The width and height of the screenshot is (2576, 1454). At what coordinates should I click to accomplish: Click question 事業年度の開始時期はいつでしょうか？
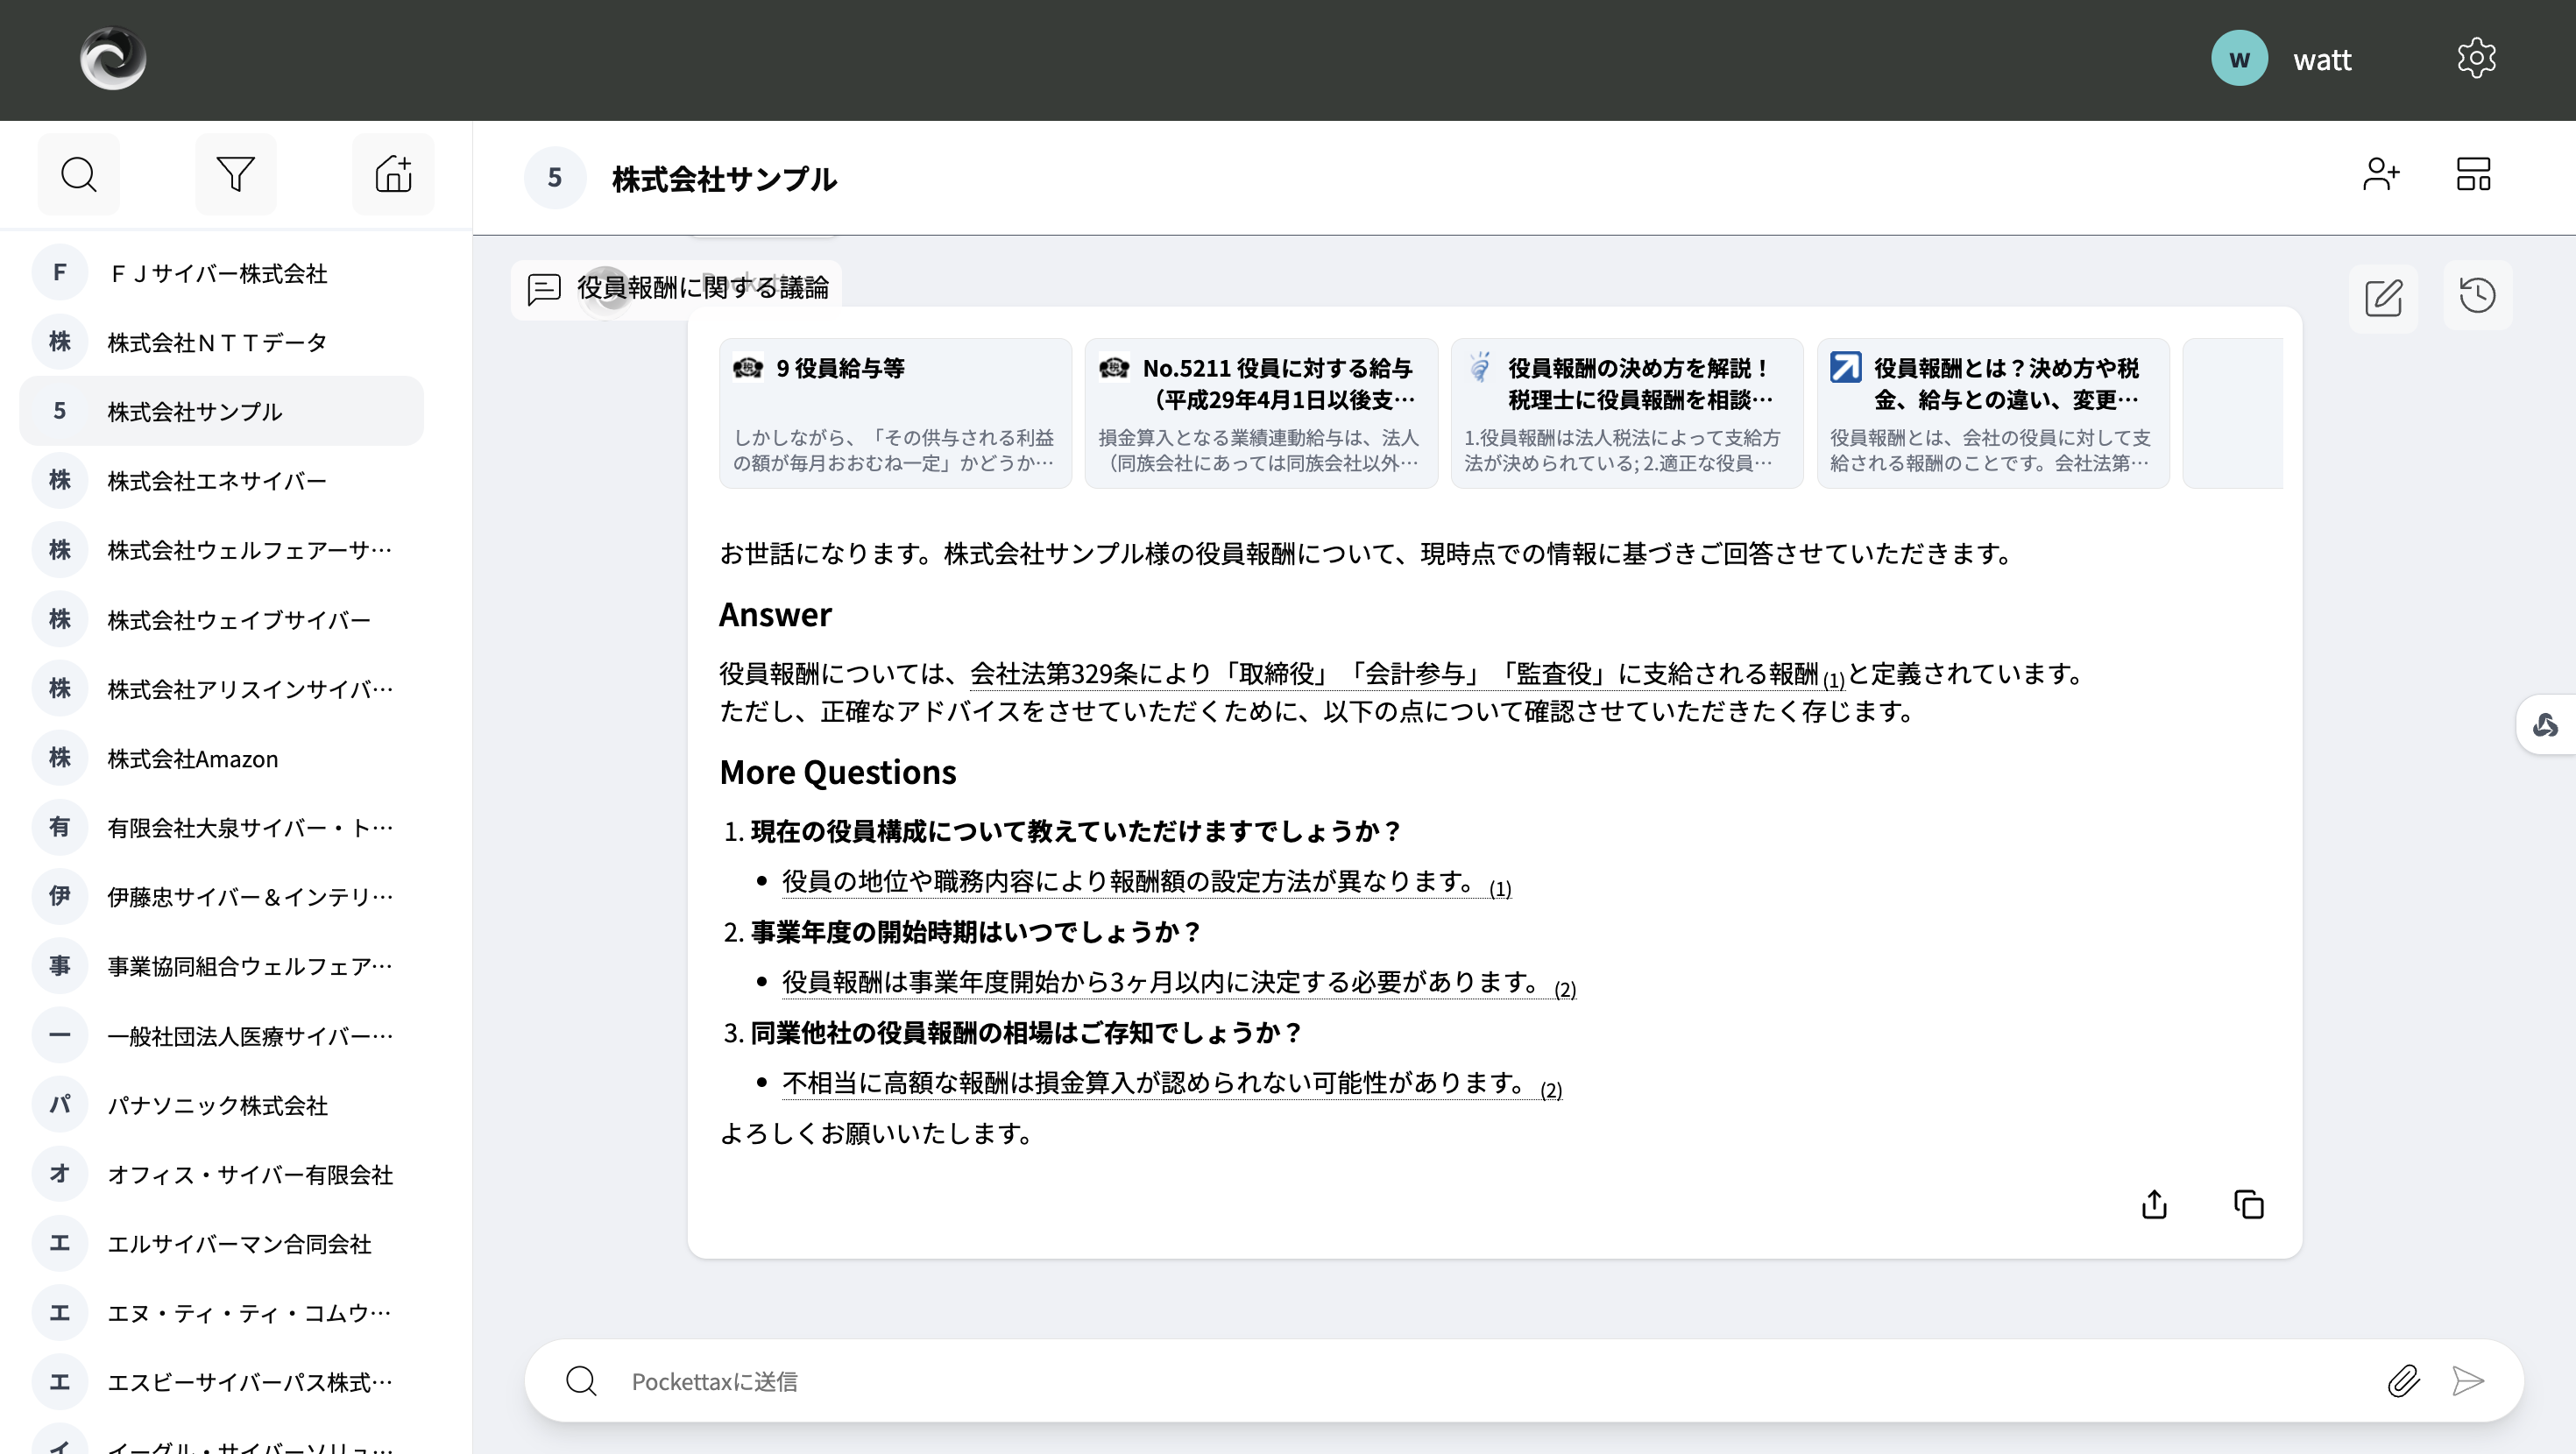pos(976,932)
